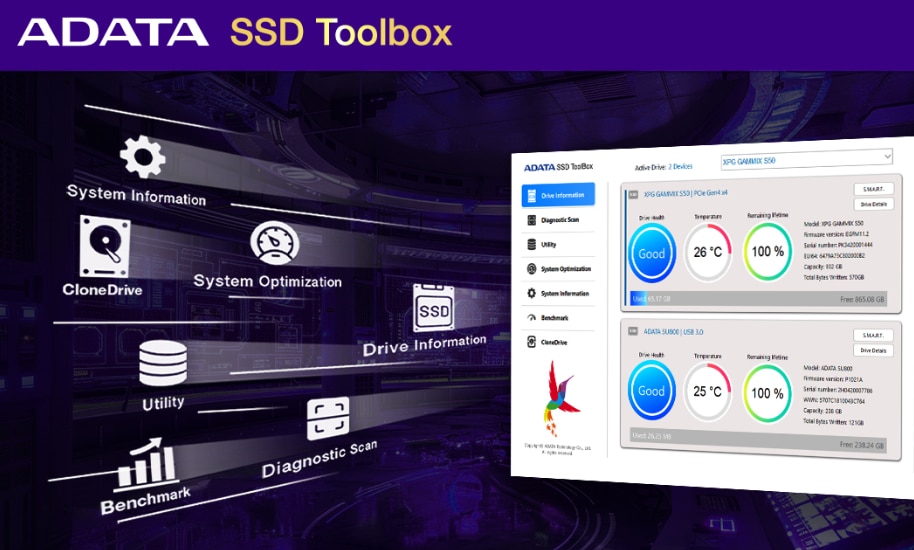Click the Model: XPG GAMMIX S50 line
The height and width of the screenshot is (550, 914).
coord(834,224)
